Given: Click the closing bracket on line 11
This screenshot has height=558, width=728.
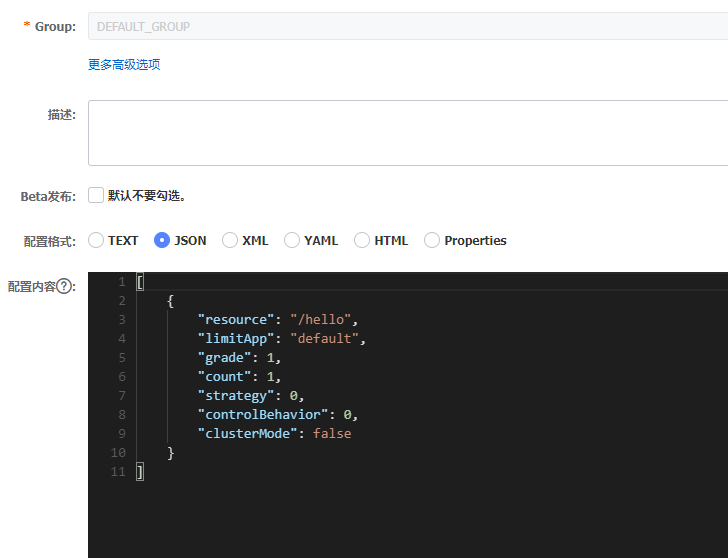Looking at the screenshot, I should 140,472.
